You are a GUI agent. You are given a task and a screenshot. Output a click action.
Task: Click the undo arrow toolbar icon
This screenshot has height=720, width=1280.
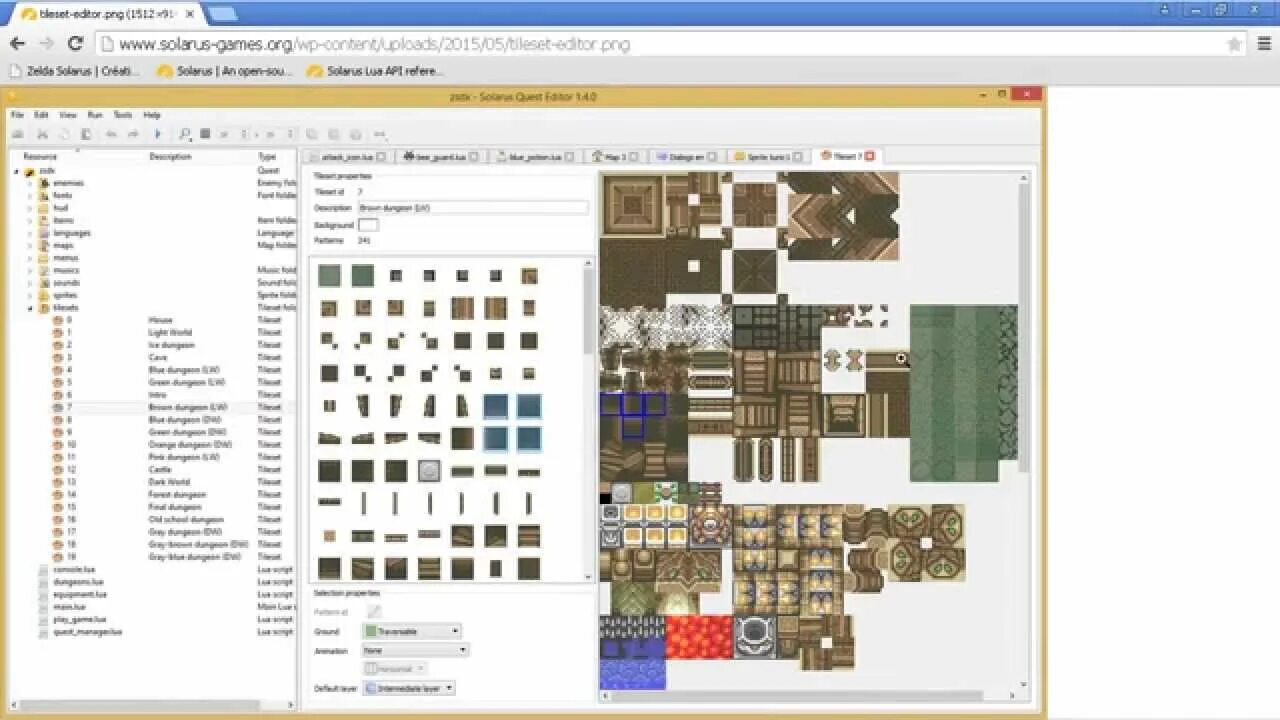coord(111,134)
